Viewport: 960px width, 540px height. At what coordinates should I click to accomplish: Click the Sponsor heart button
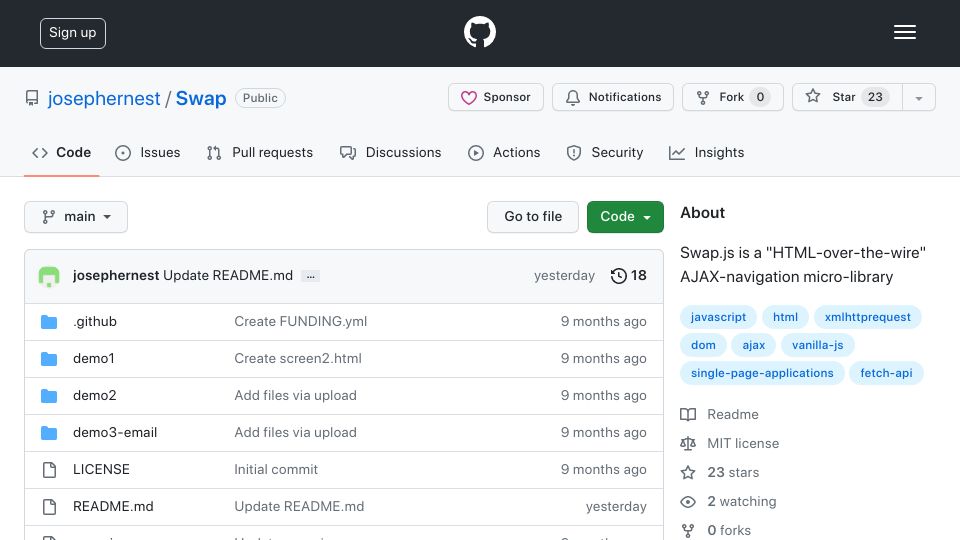pyautogui.click(x=496, y=97)
